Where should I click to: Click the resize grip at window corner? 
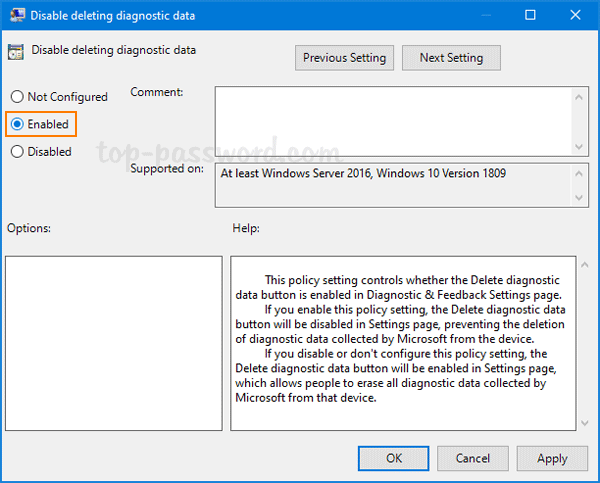[594, 477]
